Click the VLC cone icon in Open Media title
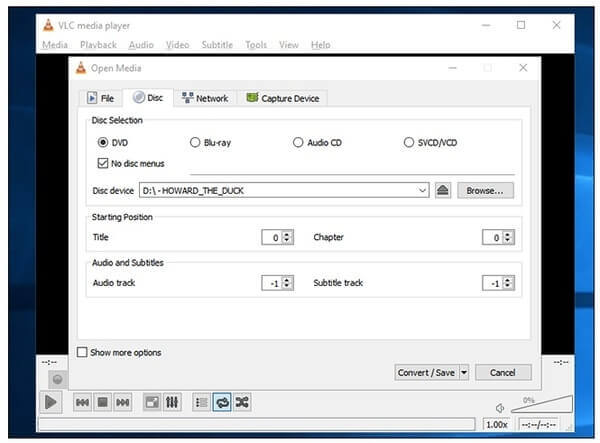This screenshot has width=600, height=443. pyautogui.click(x=81, y=68)
